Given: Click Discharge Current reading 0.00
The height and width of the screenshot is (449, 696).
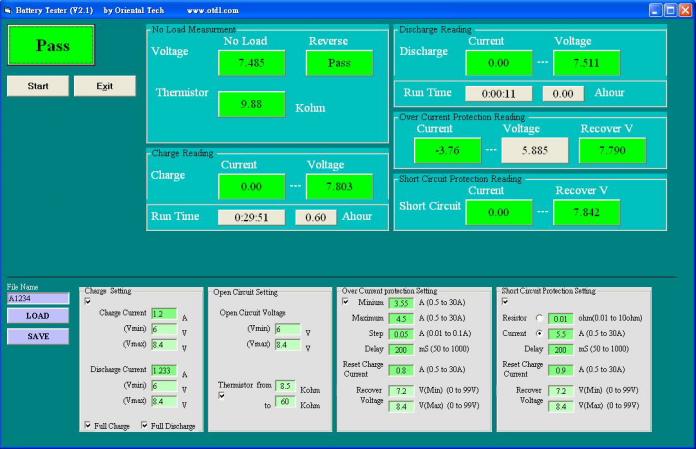Looking at the screenshot, I should point(498,63).
